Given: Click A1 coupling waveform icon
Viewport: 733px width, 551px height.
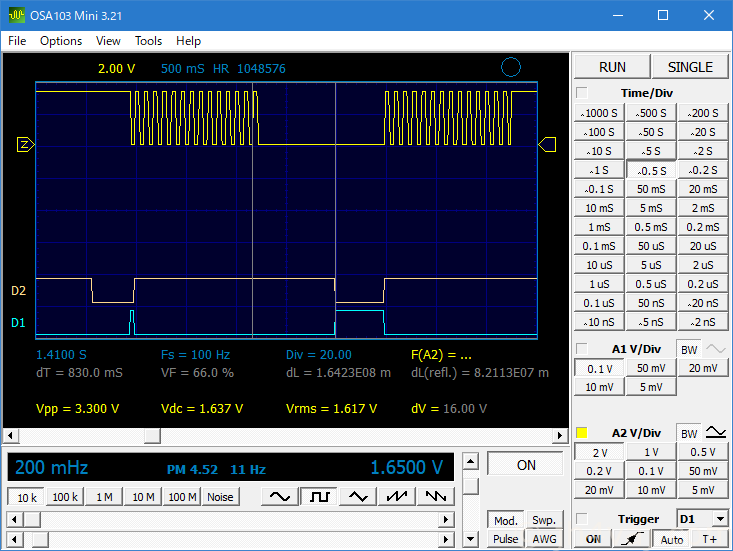Looking at the screenshot, I should pos(716,349).
